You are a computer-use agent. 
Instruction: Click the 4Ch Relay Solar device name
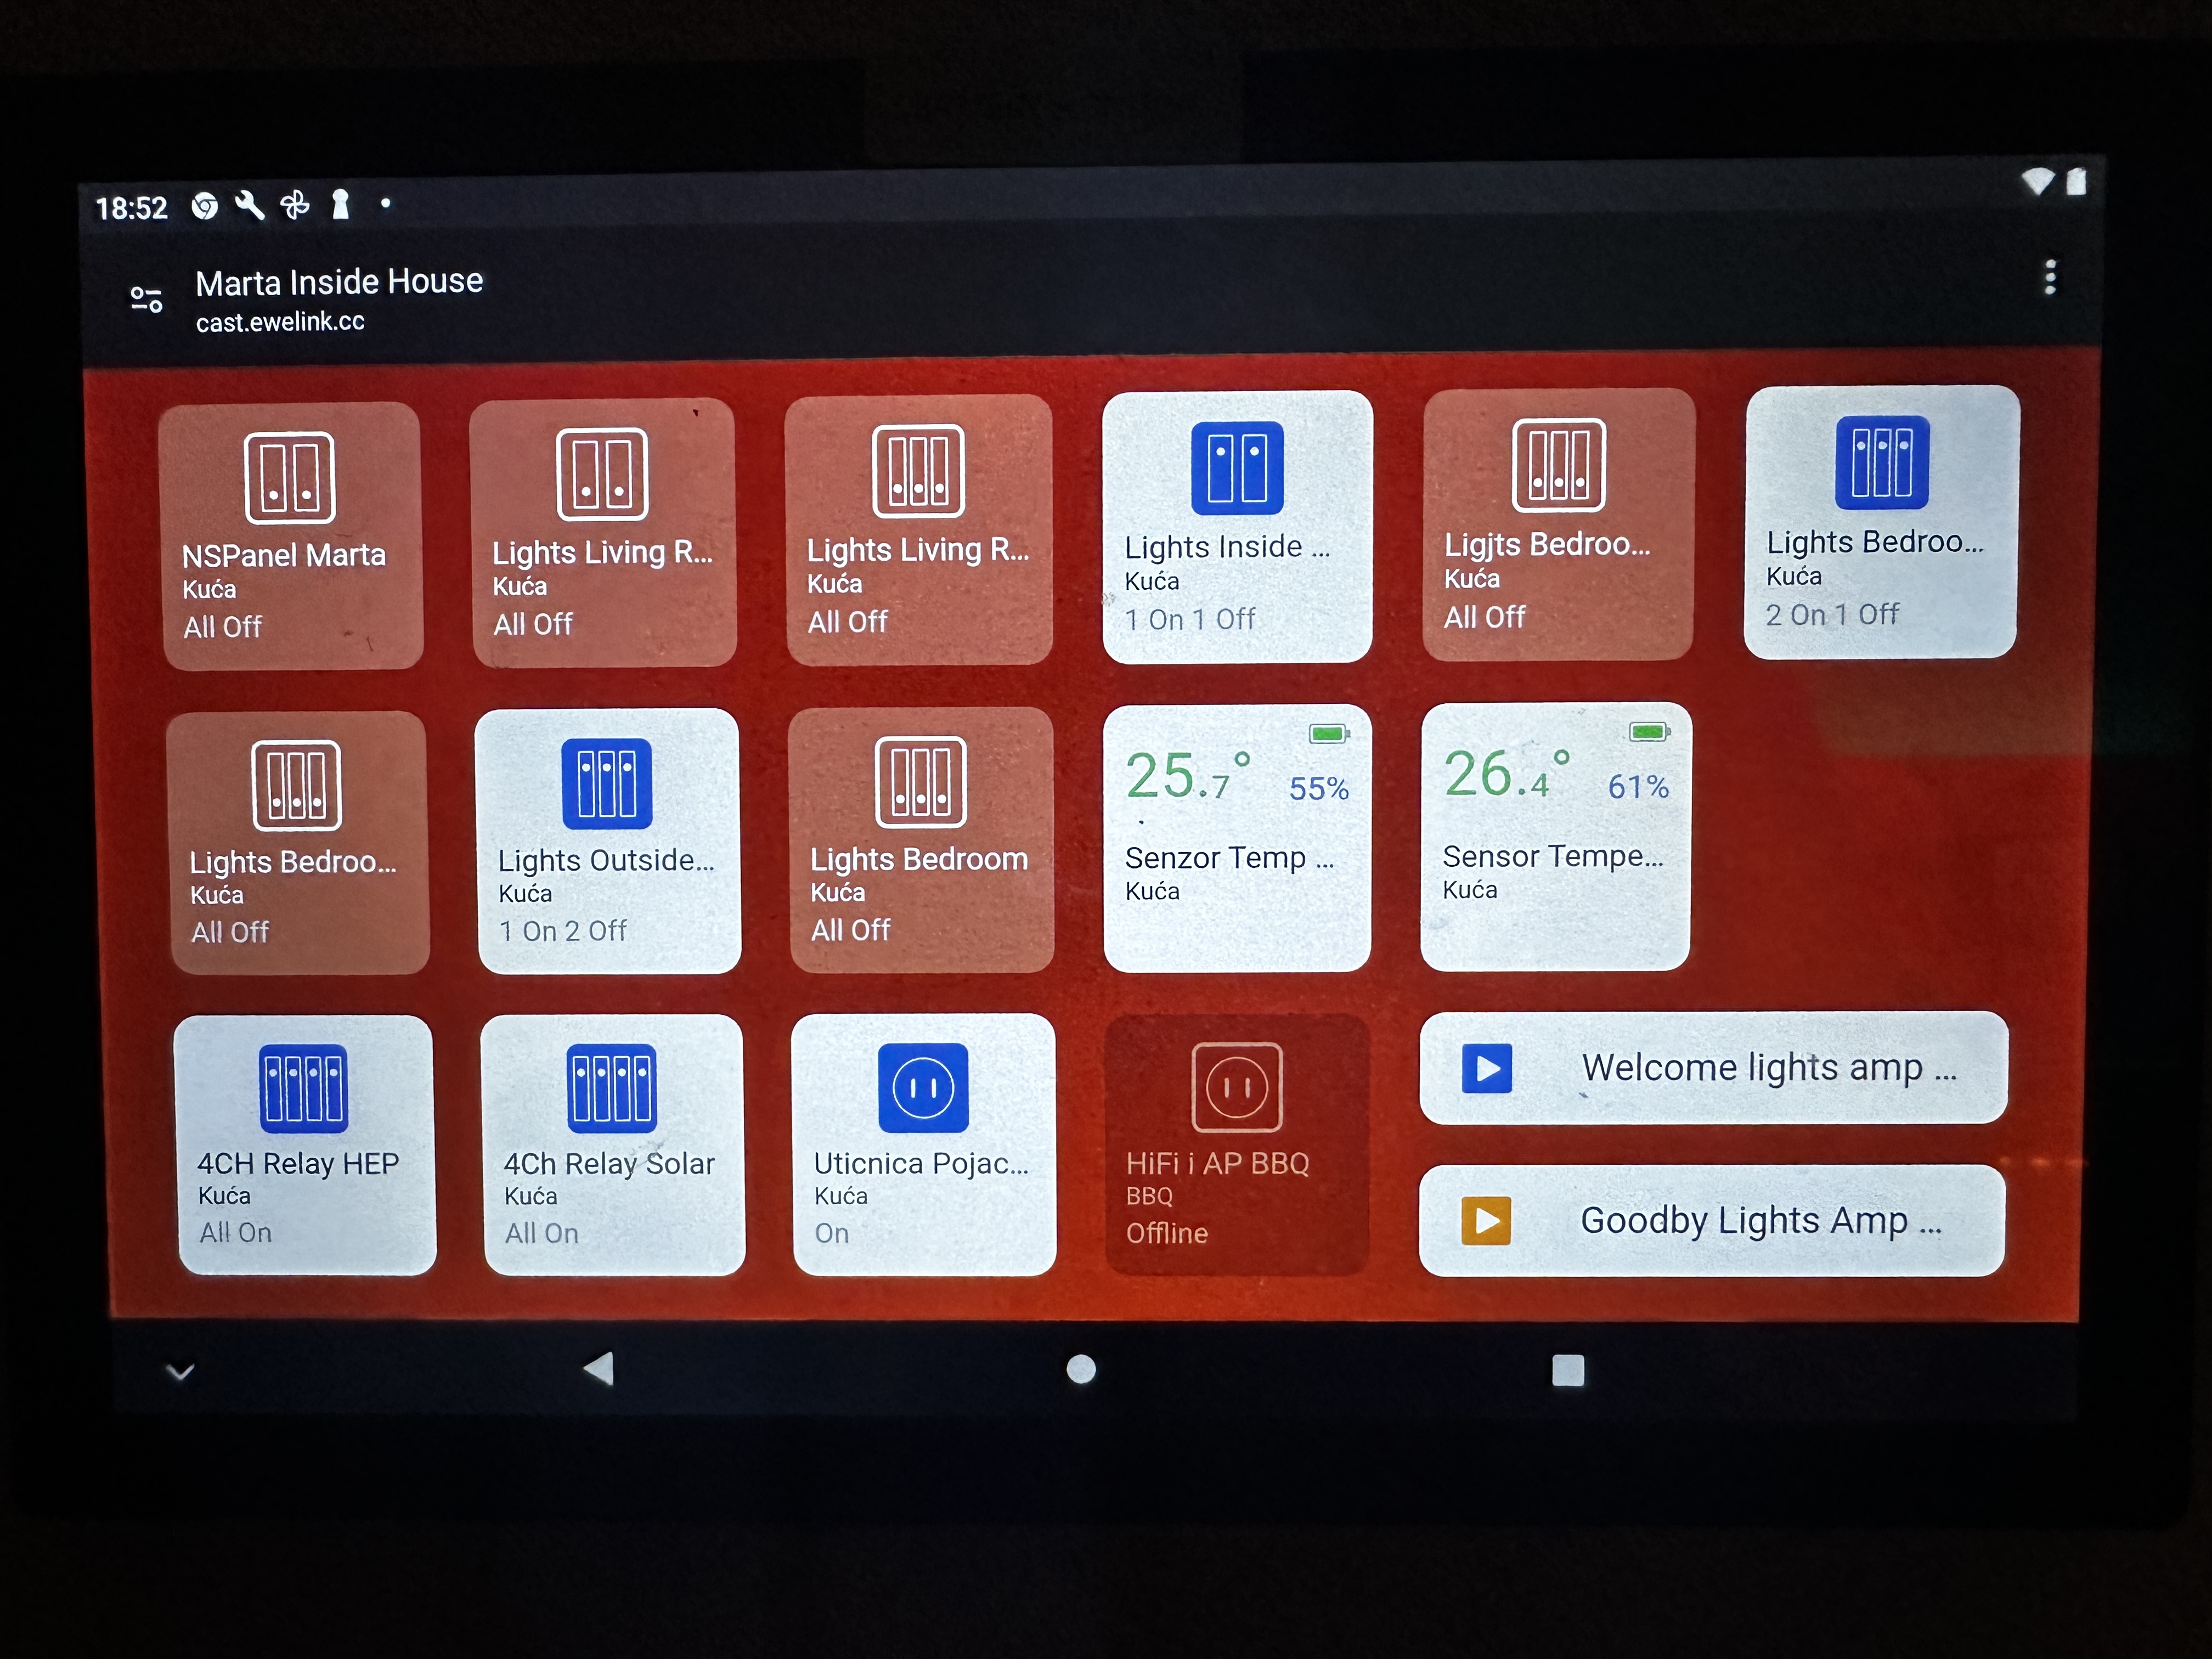[x=609, y=1164]
